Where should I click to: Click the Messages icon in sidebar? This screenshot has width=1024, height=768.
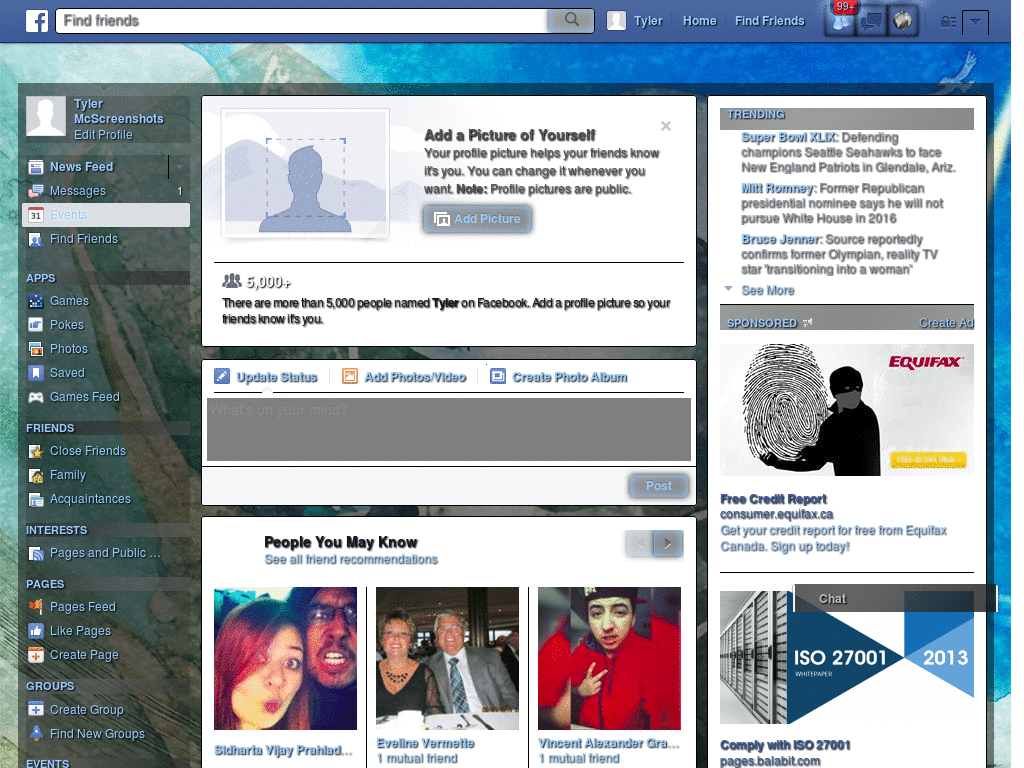[x=36, y=191]
